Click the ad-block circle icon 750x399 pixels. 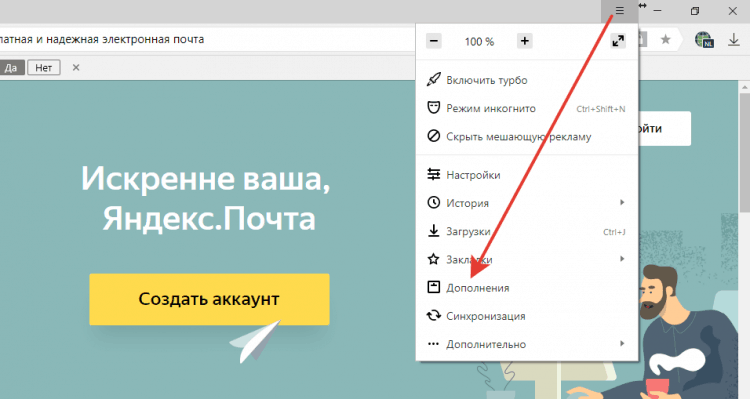coord(433,136)
